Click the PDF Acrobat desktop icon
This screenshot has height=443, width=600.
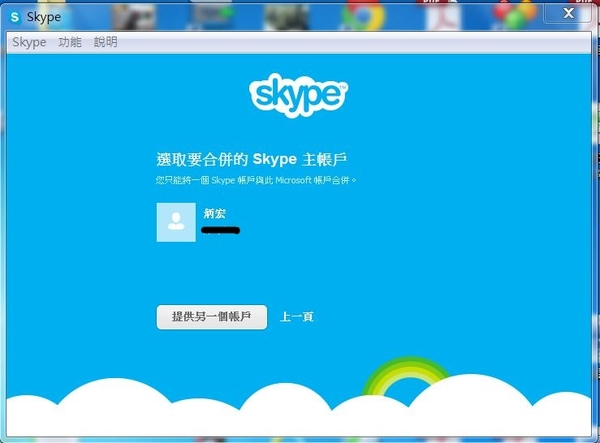coord(440,14)
